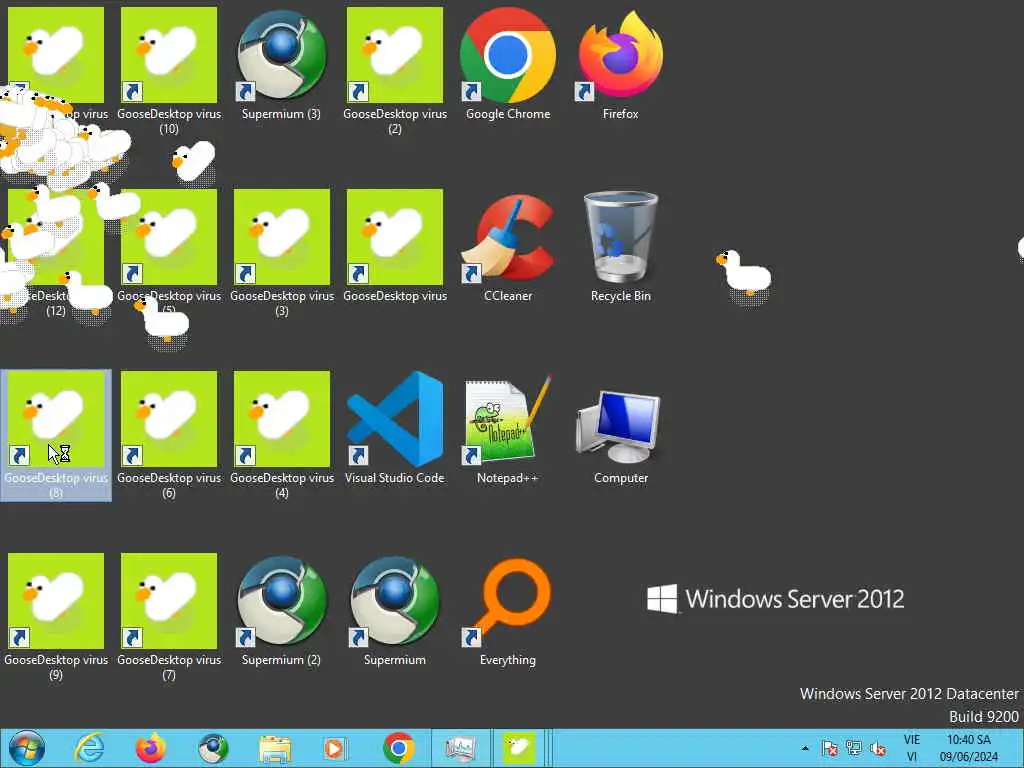Launch Firefox from the taskbar
Screen dimensions: 1024x768
pyautogui.click(x=151, y=748)
